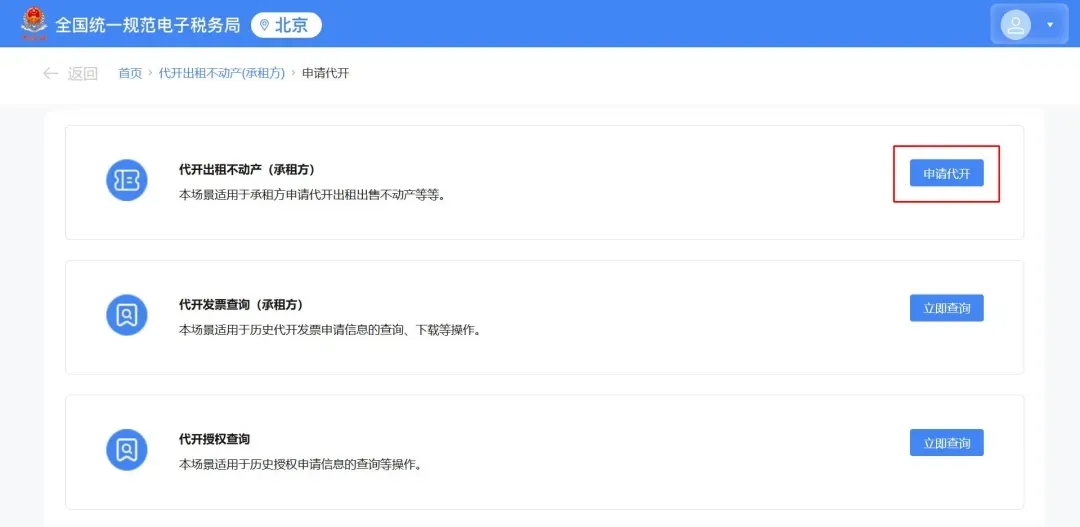The width and height of the screenshot is (1080, 527).
Task: Select 代开出租不动产(承租方) breadcrumb link
Action: coord(222,73)
